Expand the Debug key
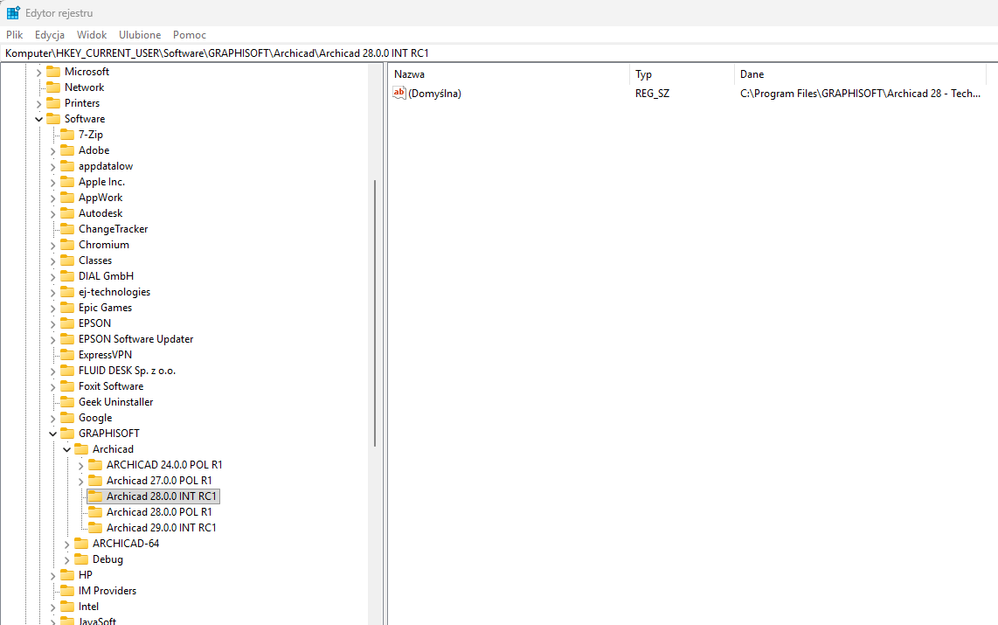This screenshot has height=625, width=998. (67, 560)
